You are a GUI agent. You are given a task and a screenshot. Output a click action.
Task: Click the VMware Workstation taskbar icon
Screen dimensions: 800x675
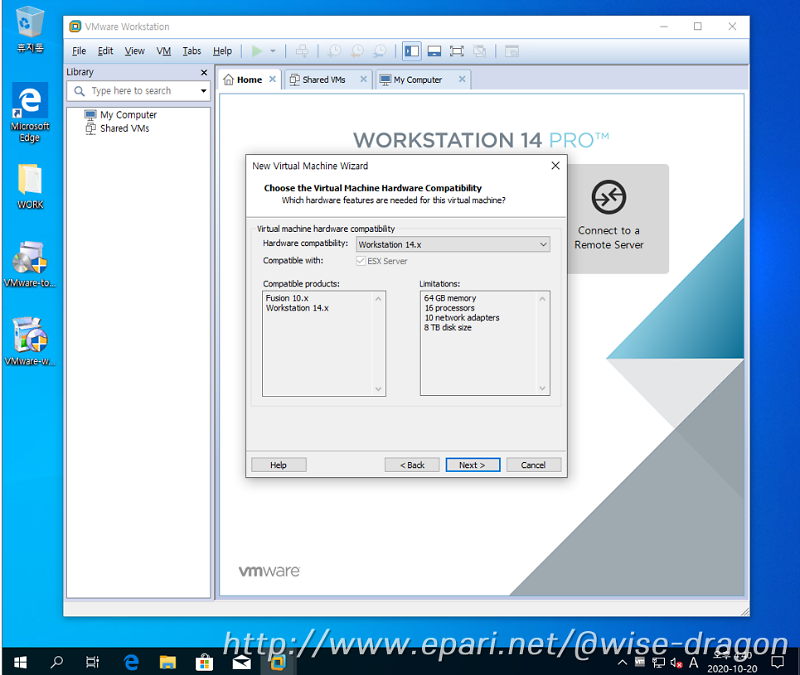pos(278,662)
